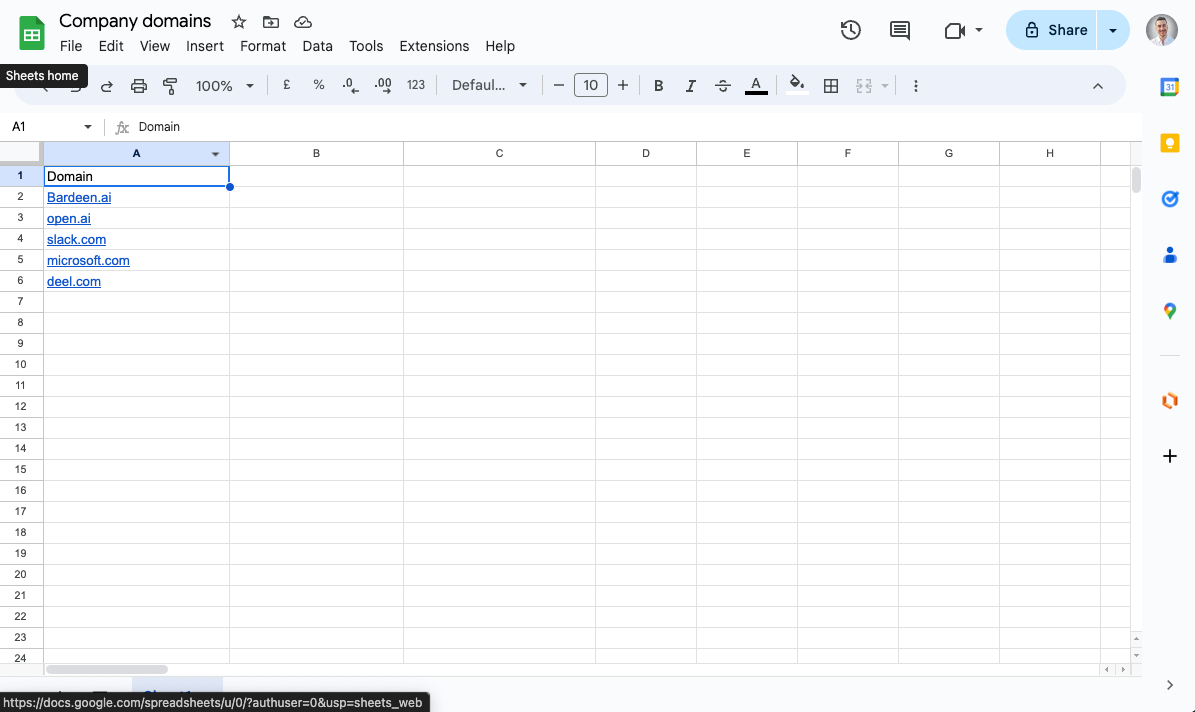Image resolution: width=1195 pixels, height=712 pixels.
Task: Open Google Maps side panel
Action: coord(1170,311)
